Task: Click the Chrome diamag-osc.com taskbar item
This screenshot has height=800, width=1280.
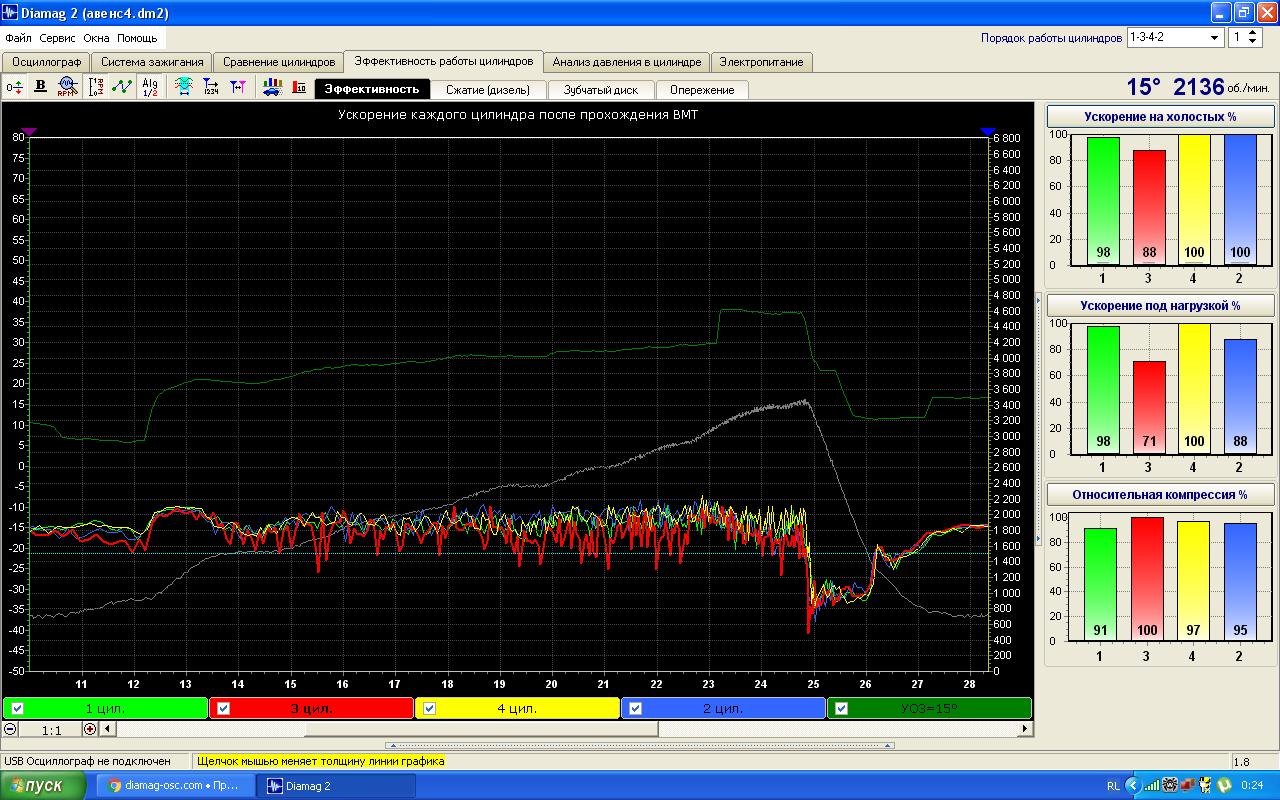Action: (175, 786)
